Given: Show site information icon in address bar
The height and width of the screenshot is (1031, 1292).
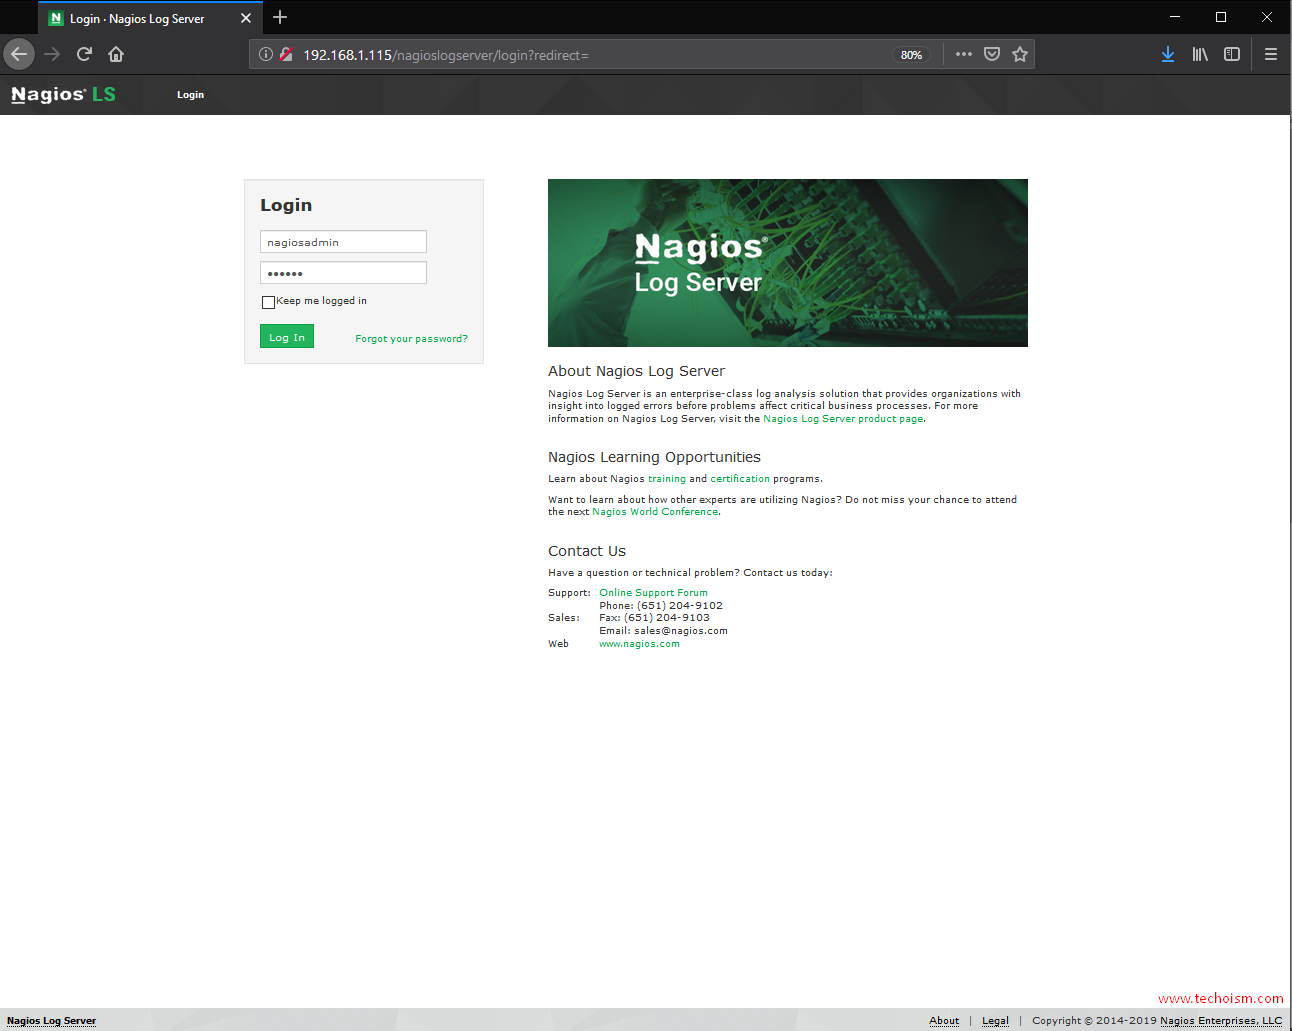Looking at the screenshot, I should [x=266, y=54].
